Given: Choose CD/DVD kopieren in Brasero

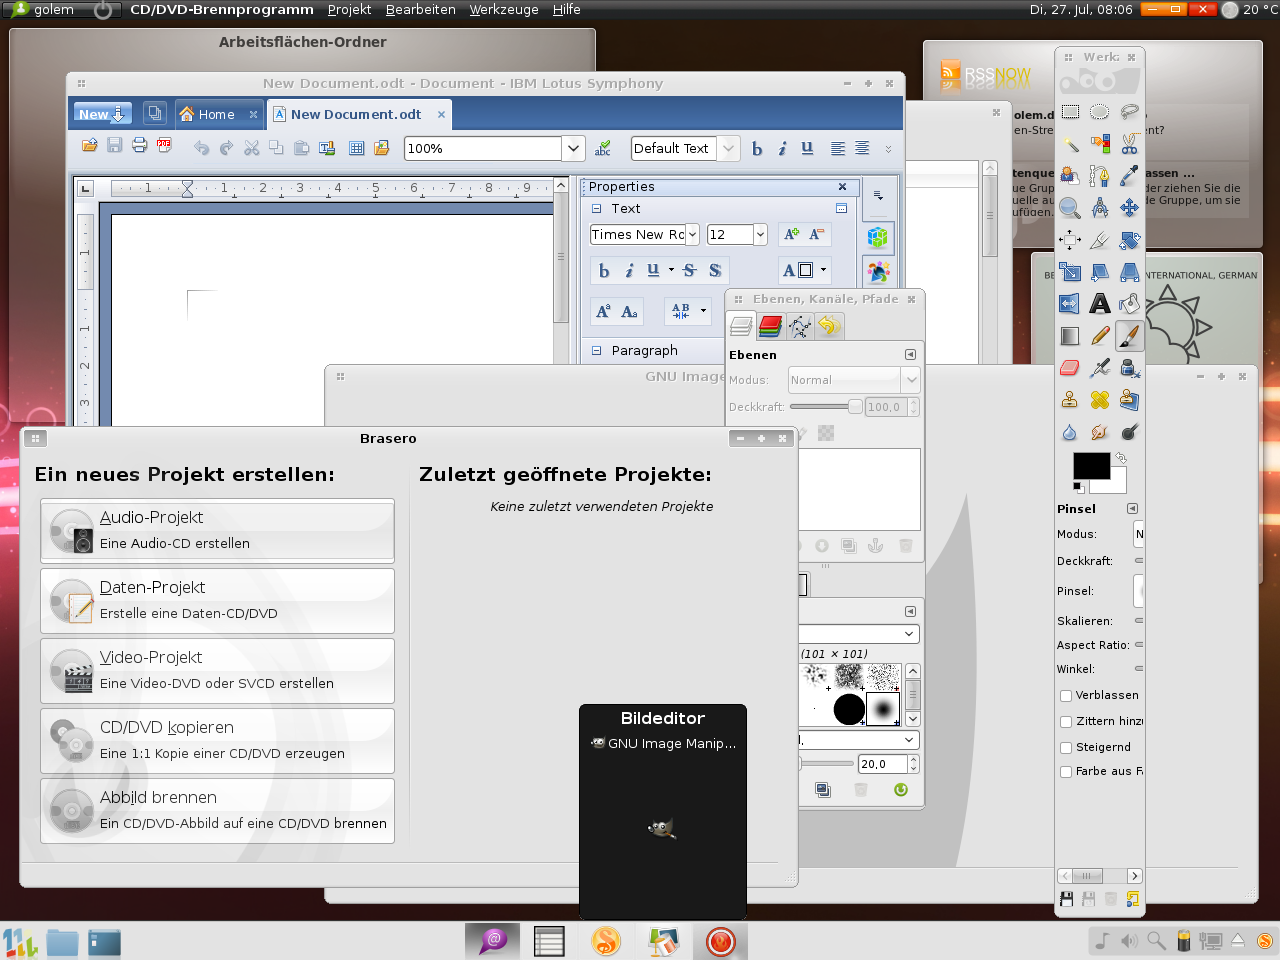Looking at the screenshot, I should 217,740.
